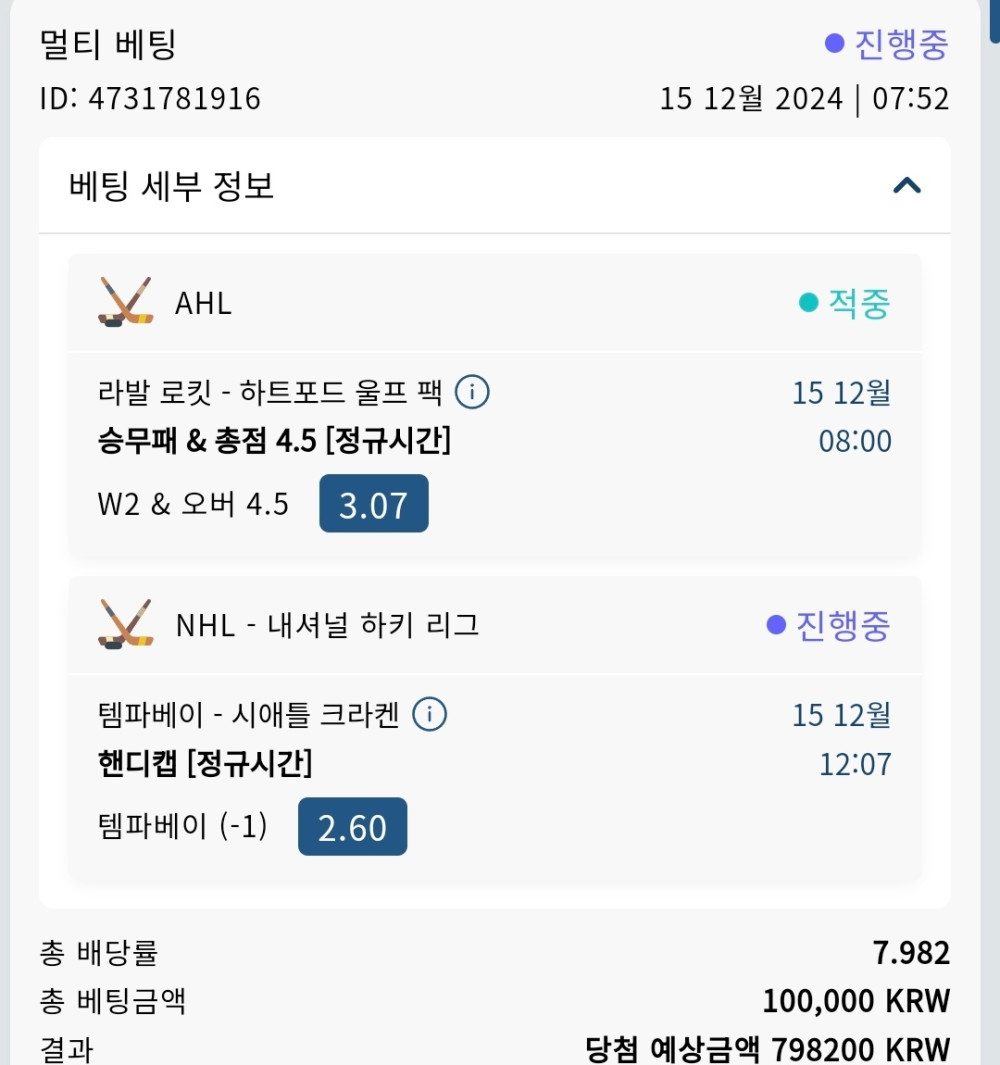1000x1065 pixels.
Task: Open info icon for Tampa Bay match
Action: (429, 715)
